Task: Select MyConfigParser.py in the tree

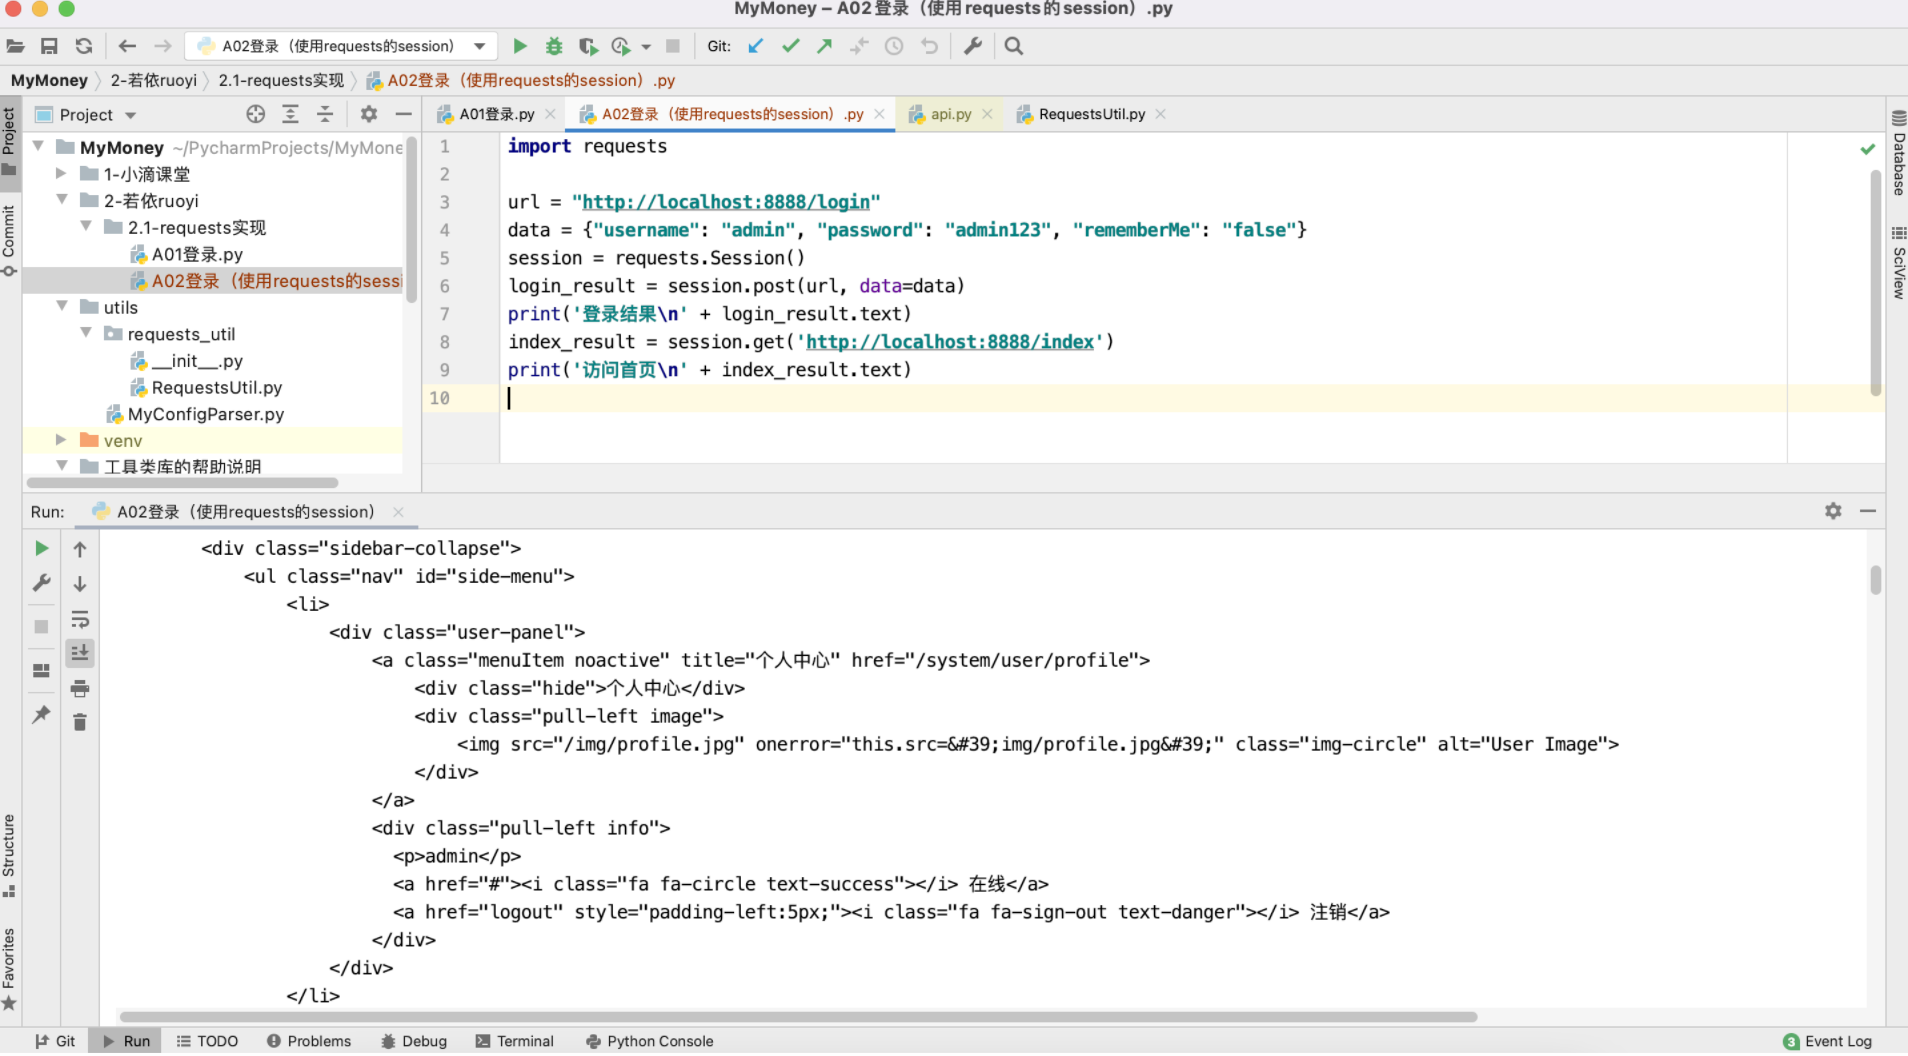Action: [x=206, y=414]
